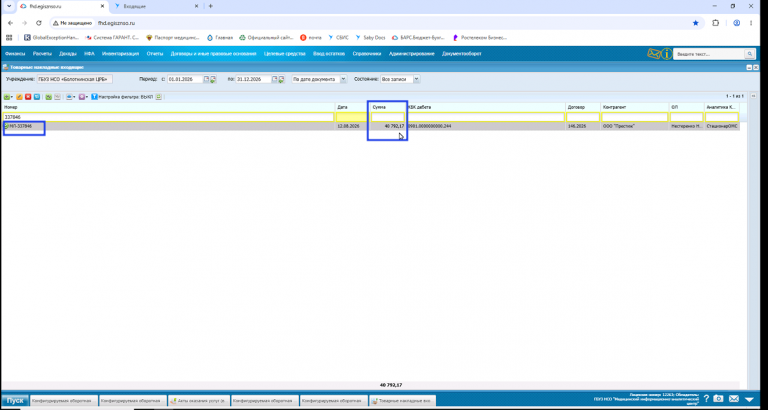Viewport: 768px width, 410px height.
Task: Open the Расчеты menu
Action: (x=42, y=54)
